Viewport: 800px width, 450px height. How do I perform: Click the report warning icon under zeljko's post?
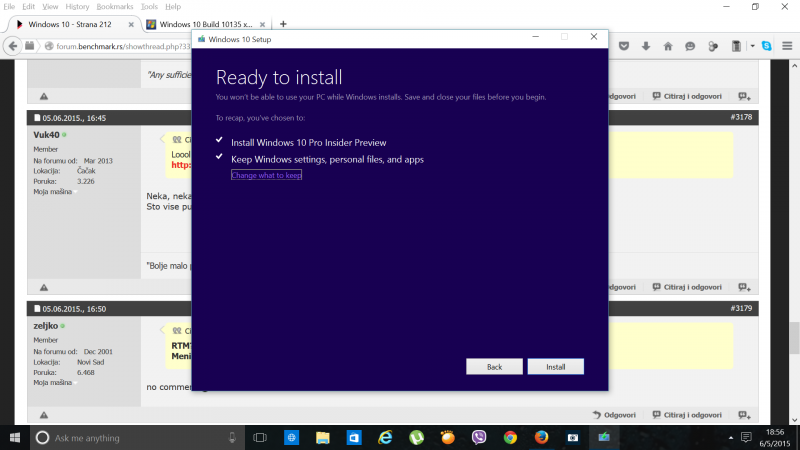[x=44, y=415]
